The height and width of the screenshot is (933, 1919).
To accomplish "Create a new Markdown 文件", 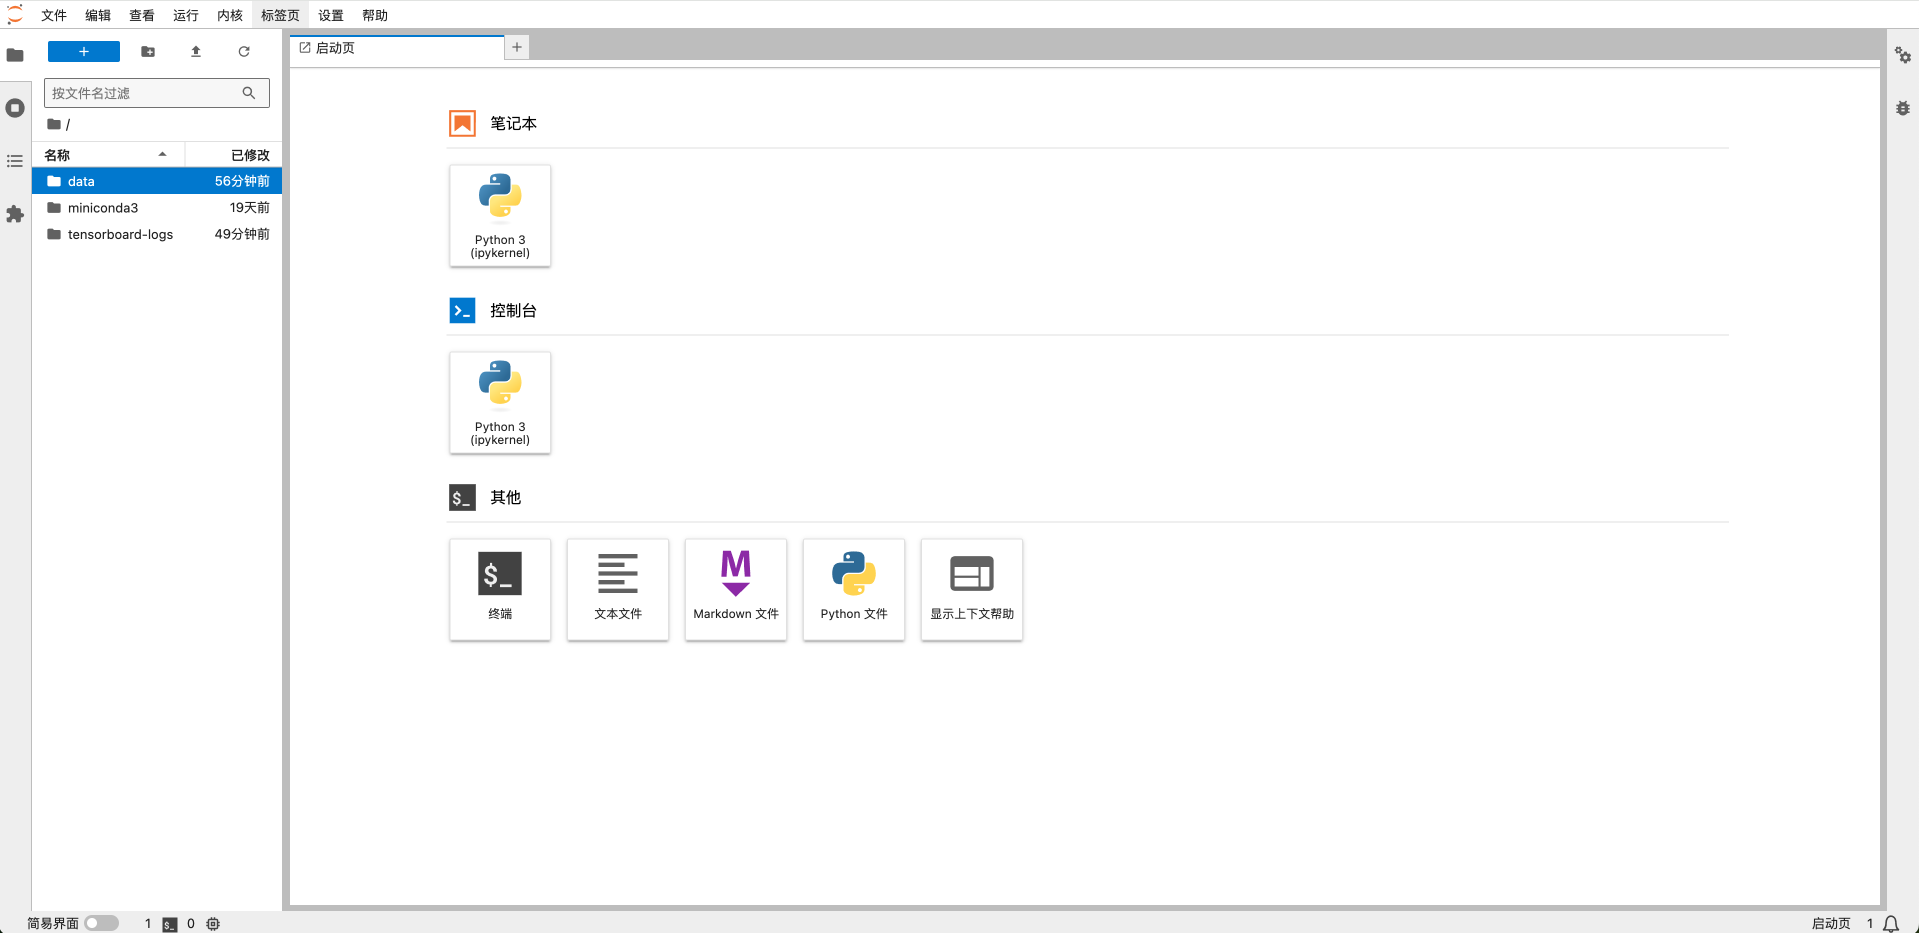I will point(736,589).
